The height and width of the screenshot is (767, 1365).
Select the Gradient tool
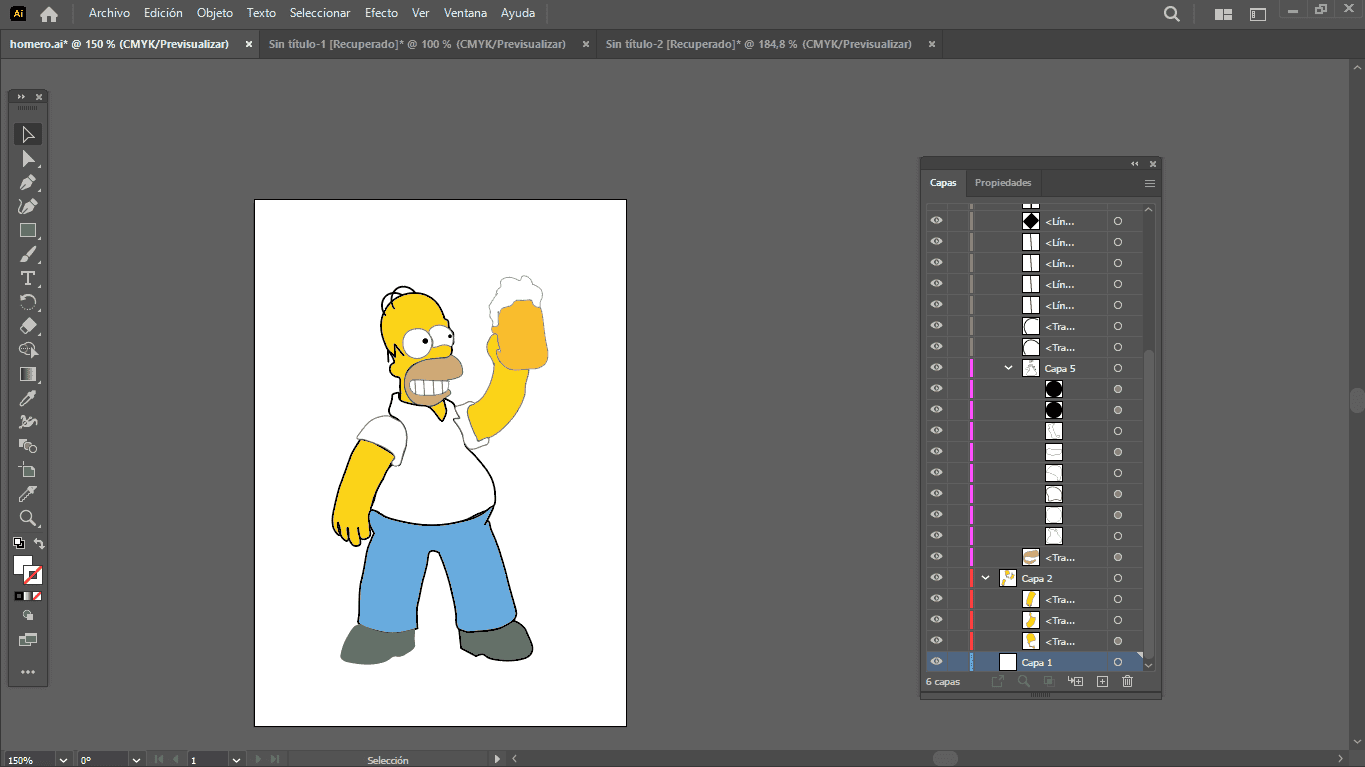(x=28, y=374)
